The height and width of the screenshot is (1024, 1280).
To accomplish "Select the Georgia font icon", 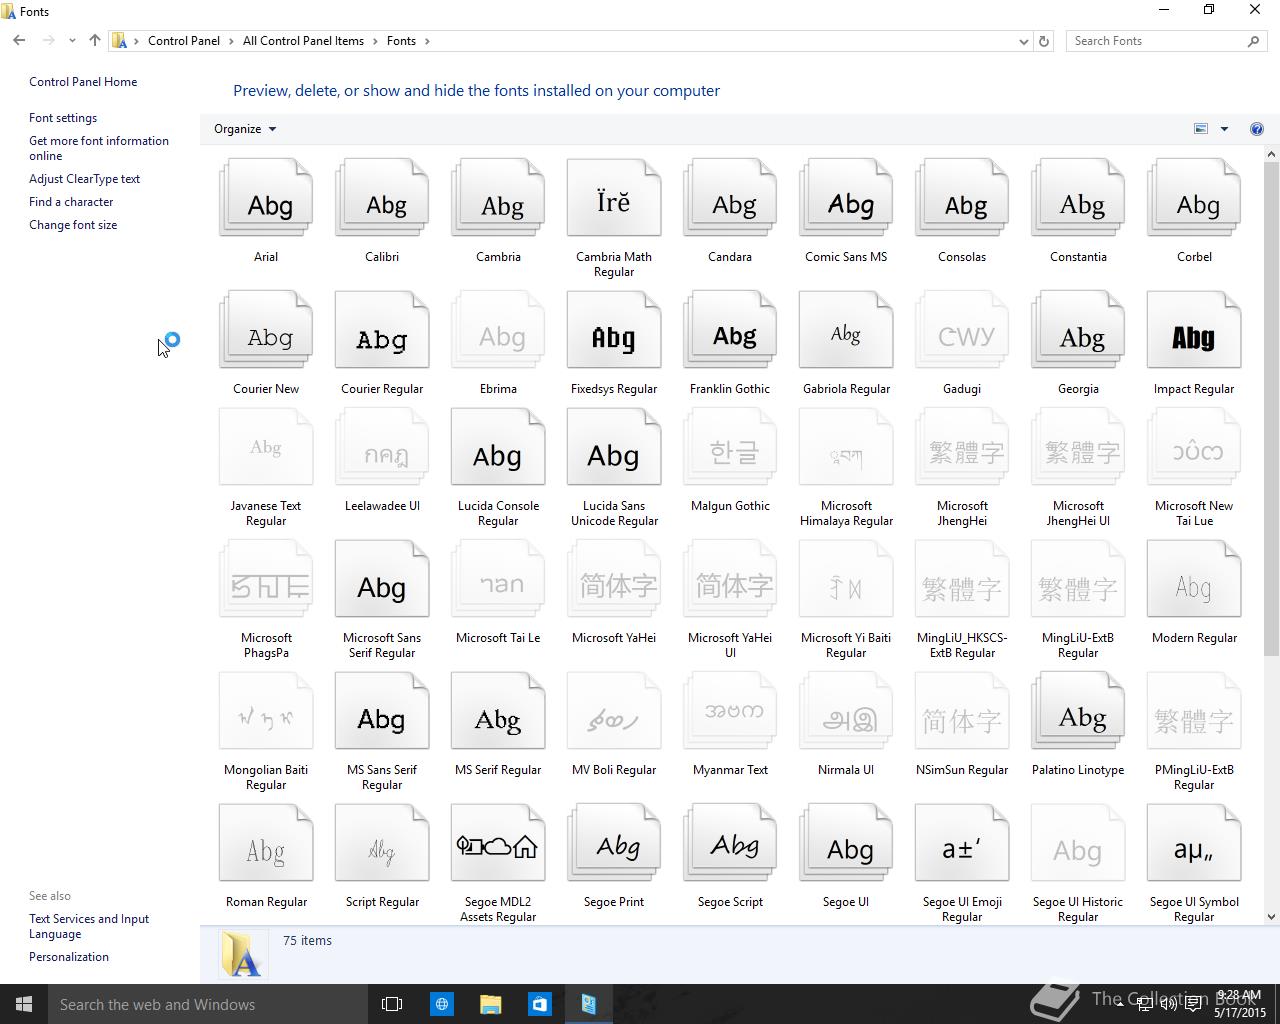I will point(1078,329).
